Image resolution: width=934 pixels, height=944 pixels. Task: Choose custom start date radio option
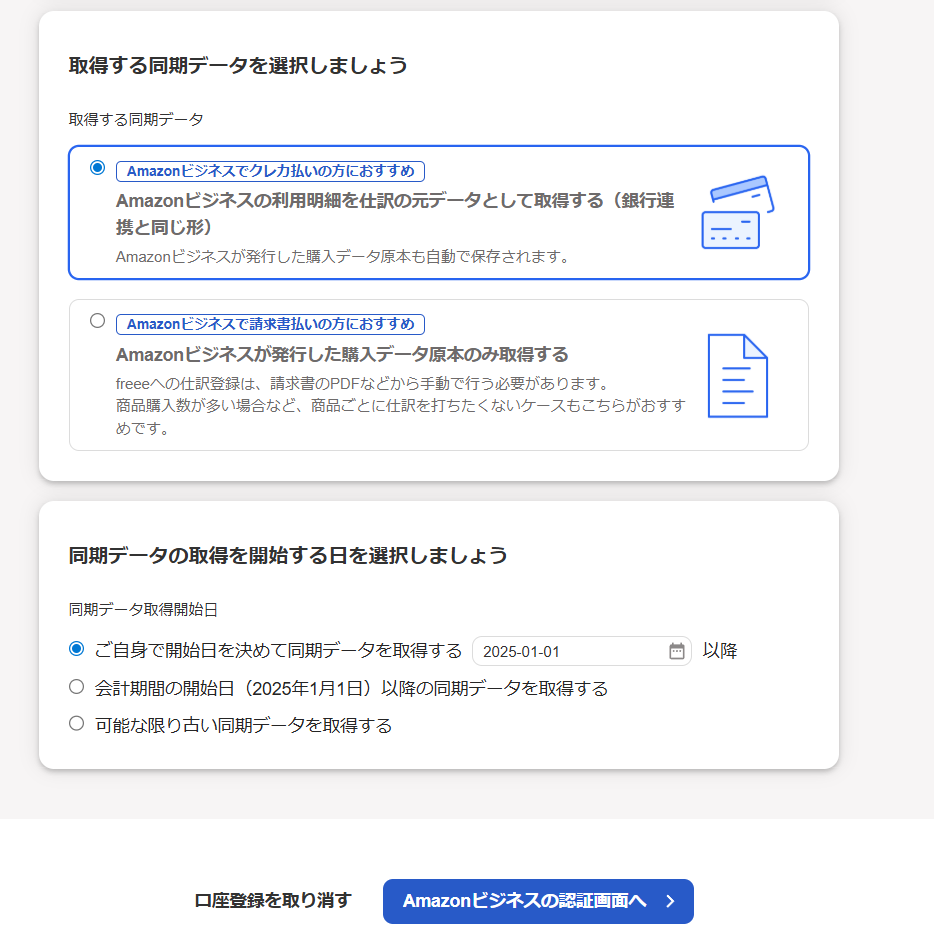tap(76, 649)
